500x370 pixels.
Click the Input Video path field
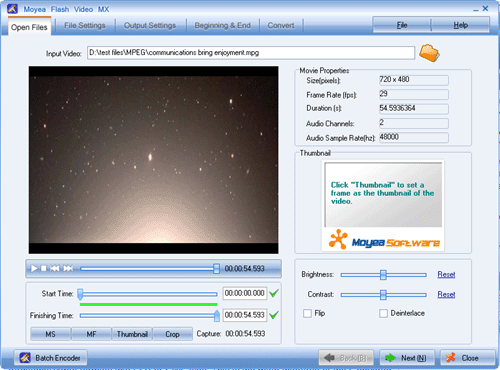point(251,53)
